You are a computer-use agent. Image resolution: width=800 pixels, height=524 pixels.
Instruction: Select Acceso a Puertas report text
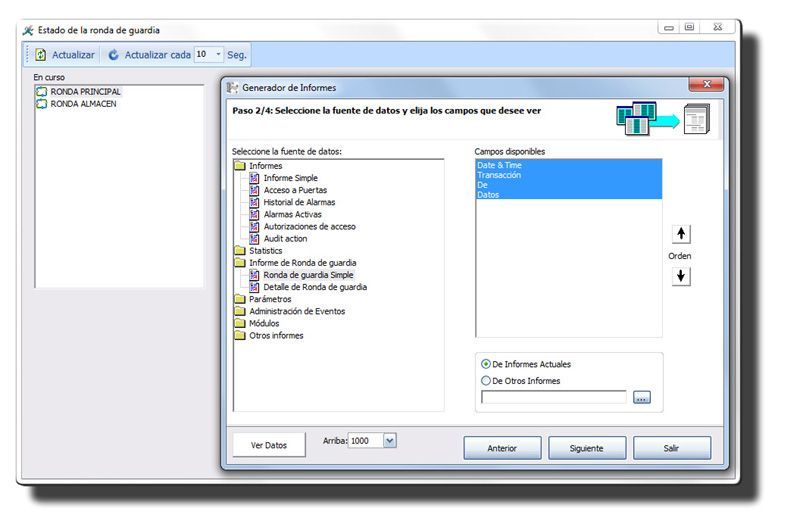click(x=295, y=190)
